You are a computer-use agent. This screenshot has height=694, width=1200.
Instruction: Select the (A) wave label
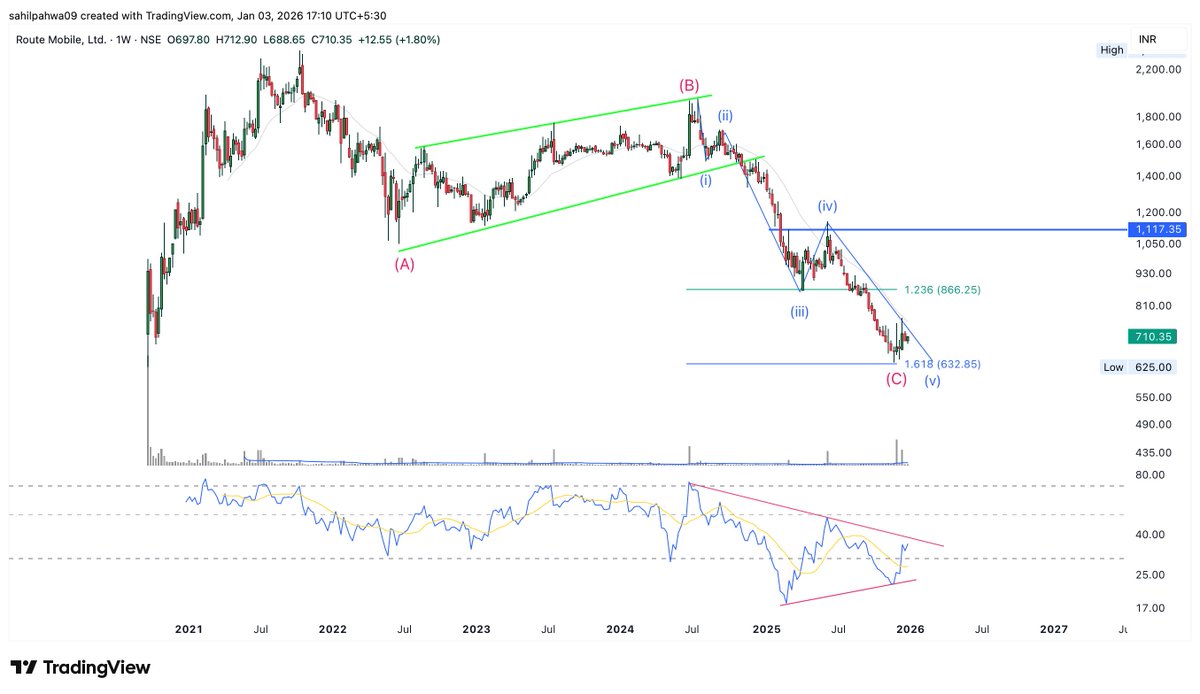[404, 264]
